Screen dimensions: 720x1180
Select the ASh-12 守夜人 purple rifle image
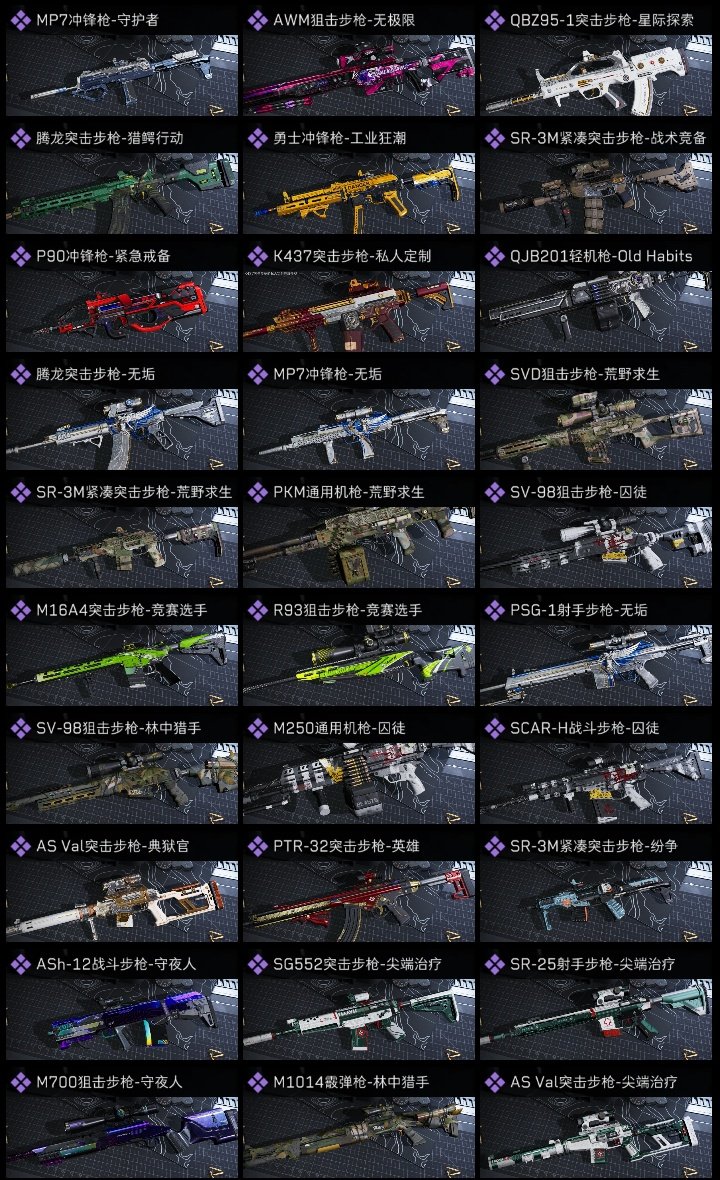pyautogui.click(x=122, y=1019)
